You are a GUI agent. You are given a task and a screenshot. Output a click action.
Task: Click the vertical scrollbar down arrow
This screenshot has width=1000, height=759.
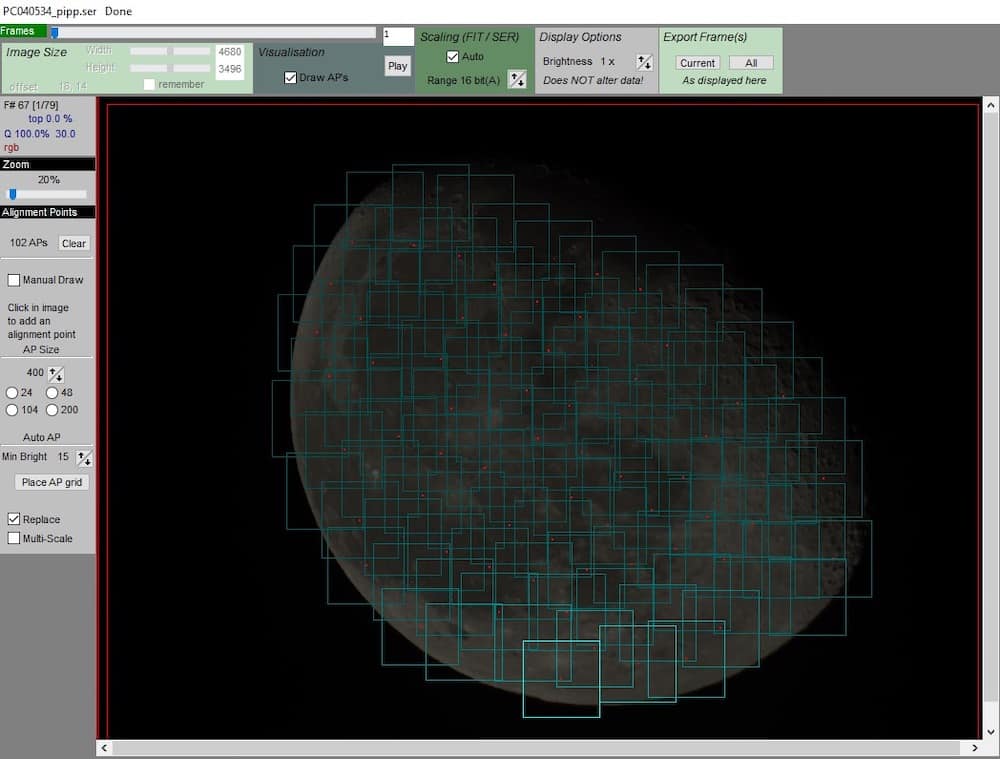[990, 732]
